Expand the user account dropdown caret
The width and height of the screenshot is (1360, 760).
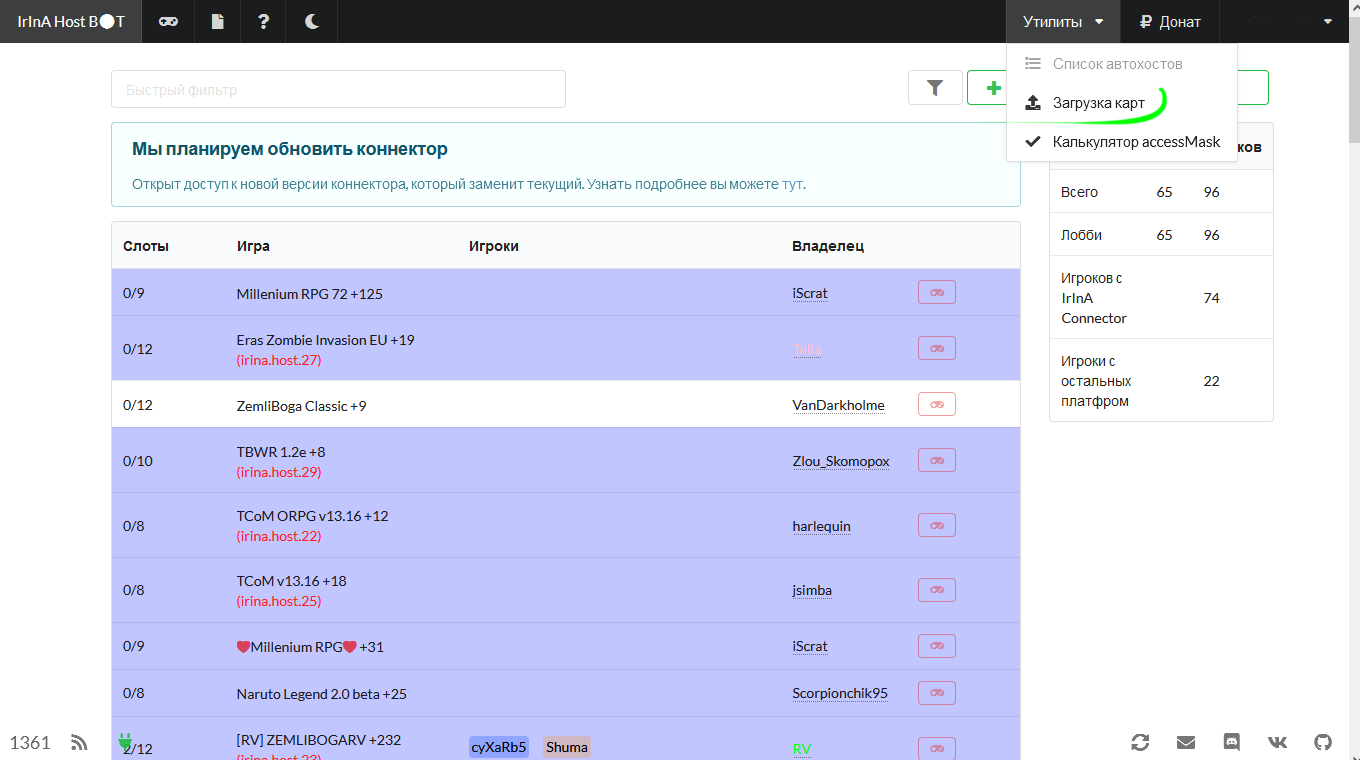tap(1328, 21)
